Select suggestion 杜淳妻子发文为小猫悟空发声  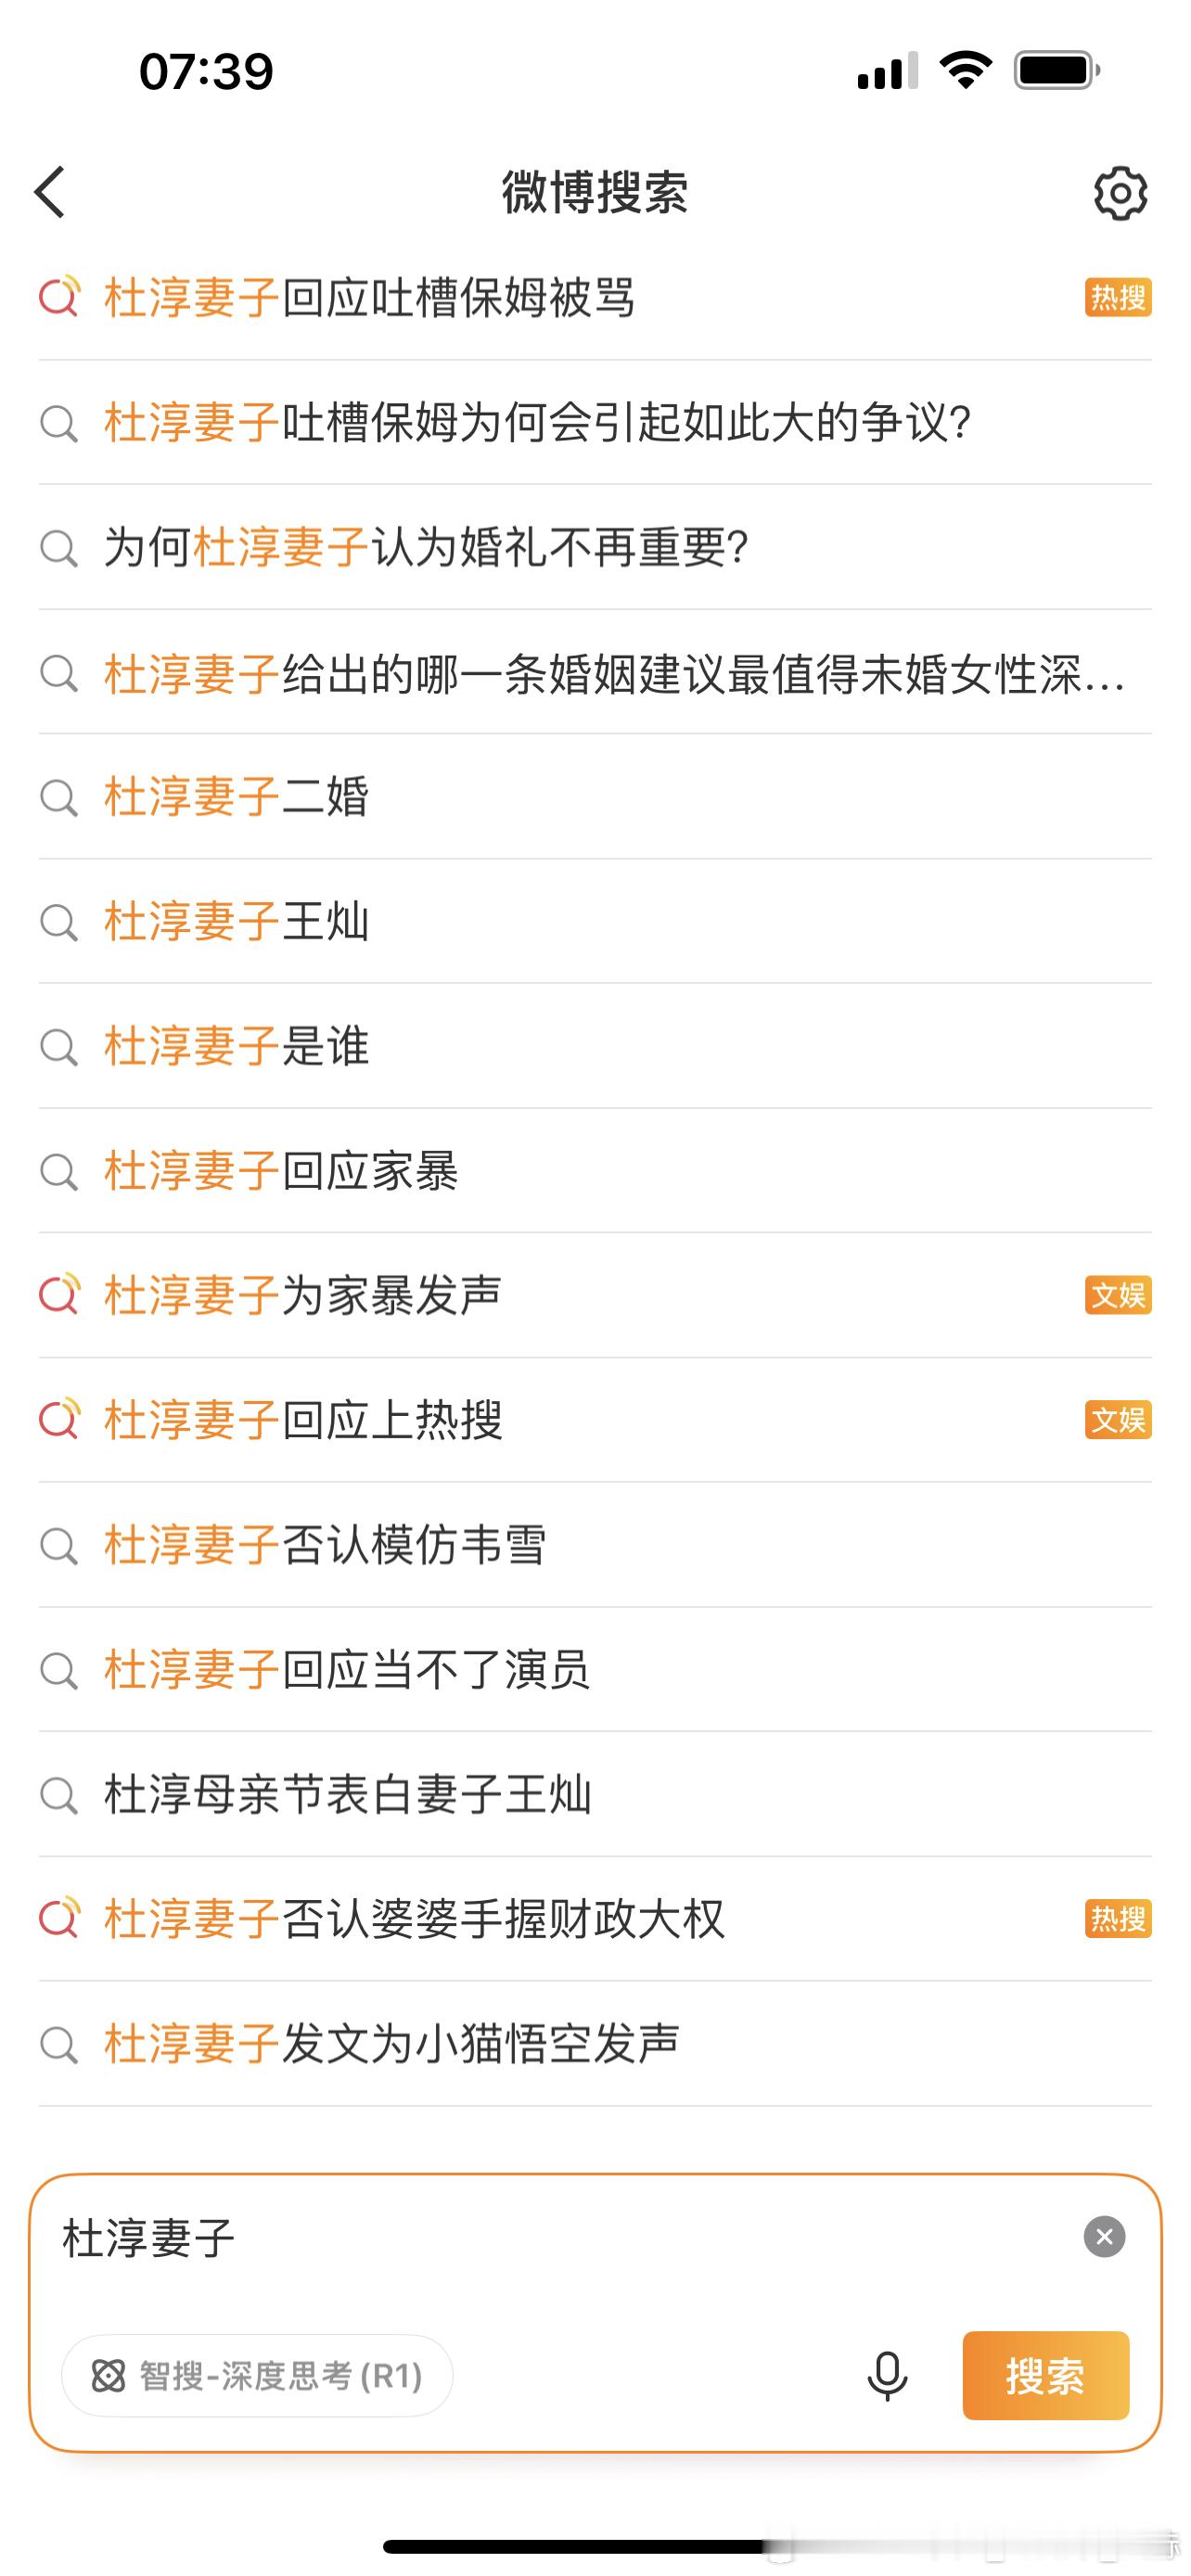click(x=595, y=2044)
